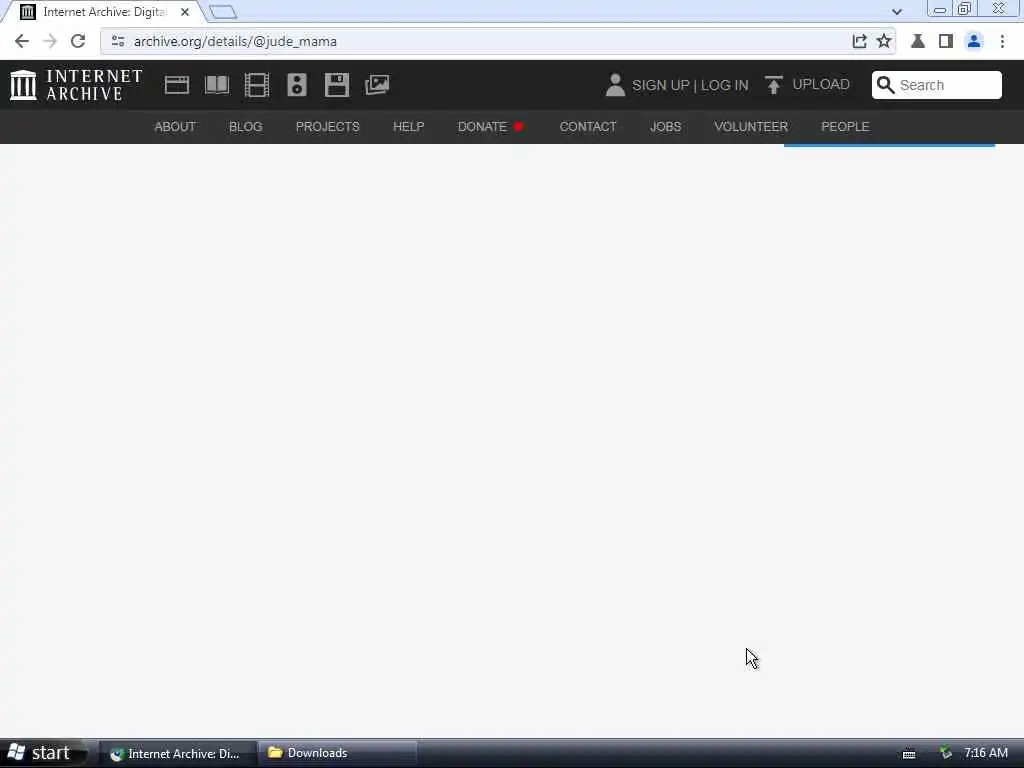Open Chrome Labs flask icon
Screen dimensions: 1024x768
point(918,41)
